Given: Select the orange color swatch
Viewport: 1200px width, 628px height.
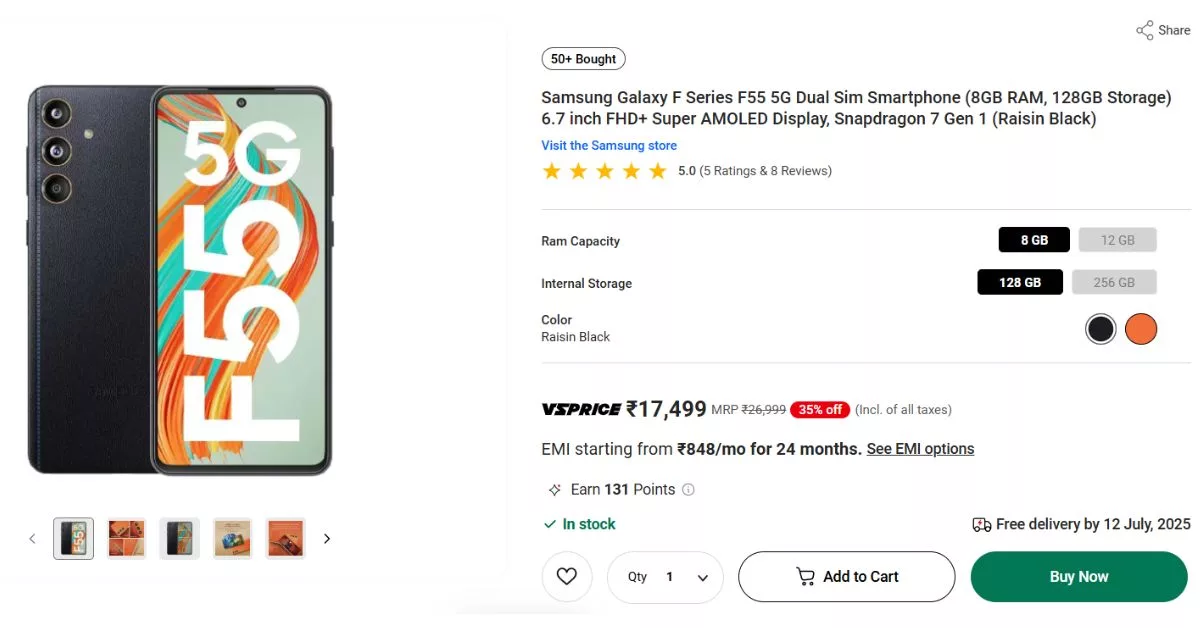Looking at the screenshot, I should pyautogui.click(x=1140, y=328).
